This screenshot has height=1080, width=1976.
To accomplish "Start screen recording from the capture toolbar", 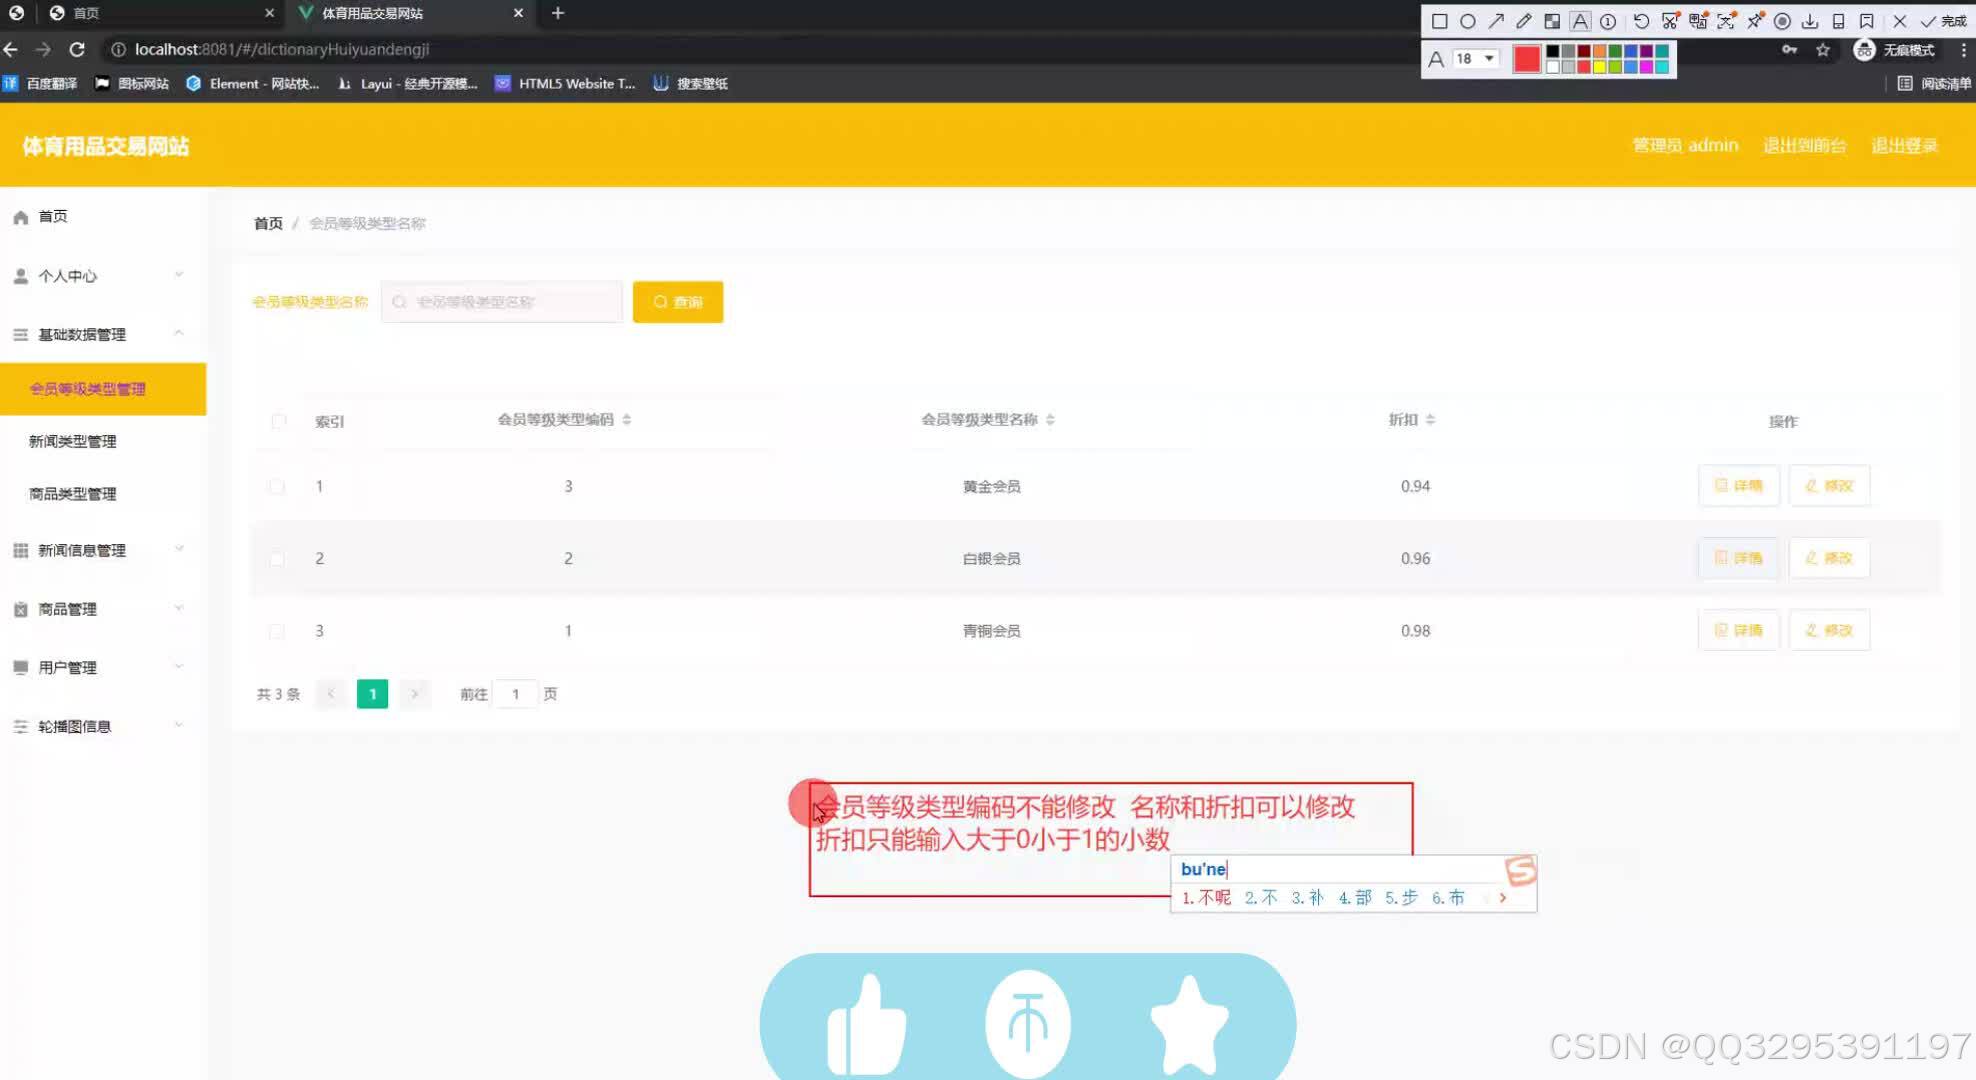I will [1782, 21].
